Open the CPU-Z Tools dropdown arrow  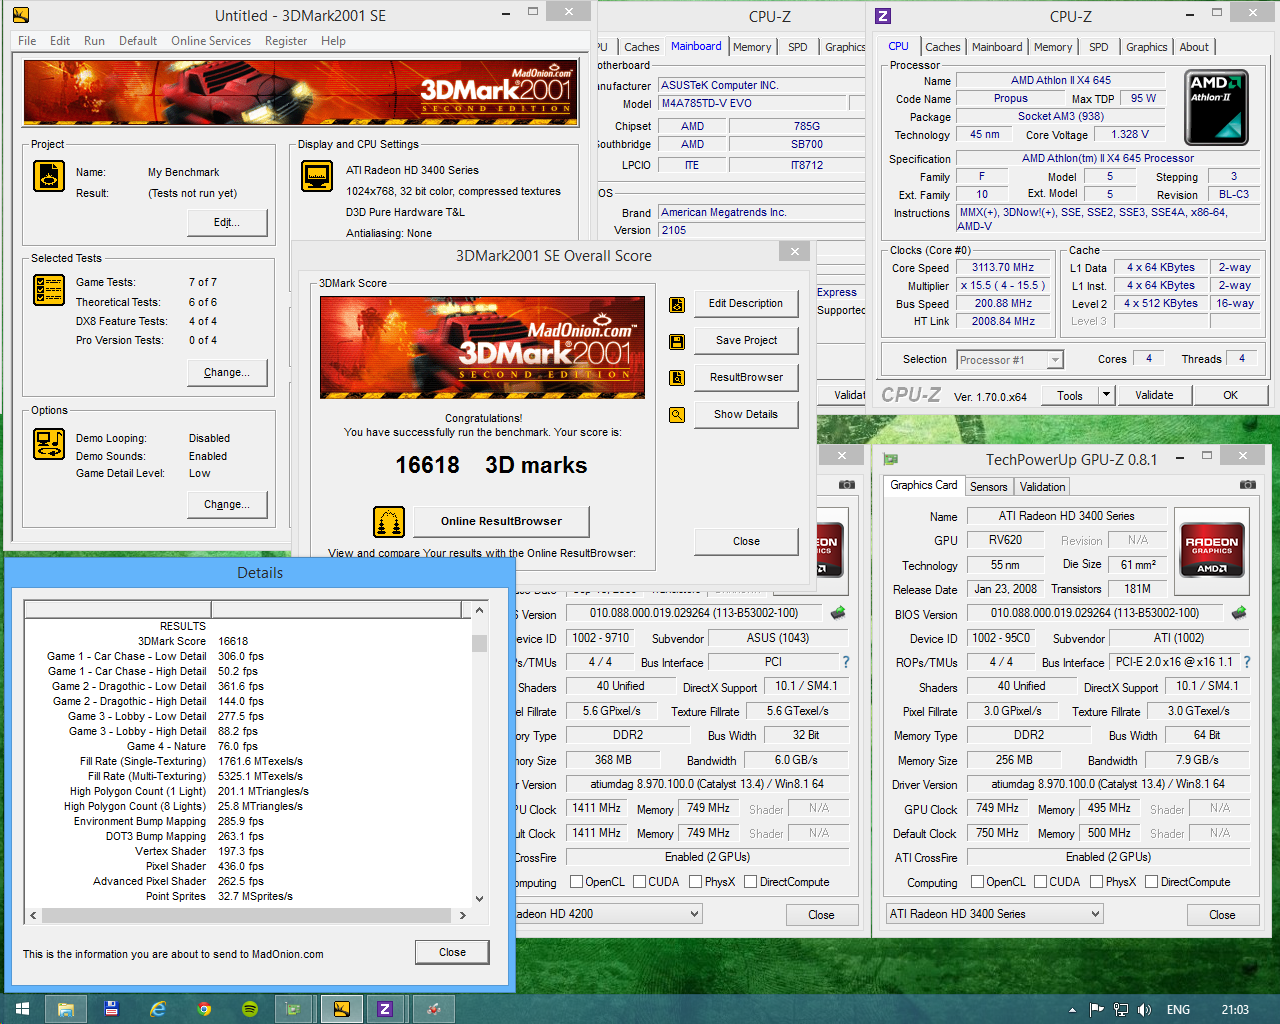pos(1106,395)
